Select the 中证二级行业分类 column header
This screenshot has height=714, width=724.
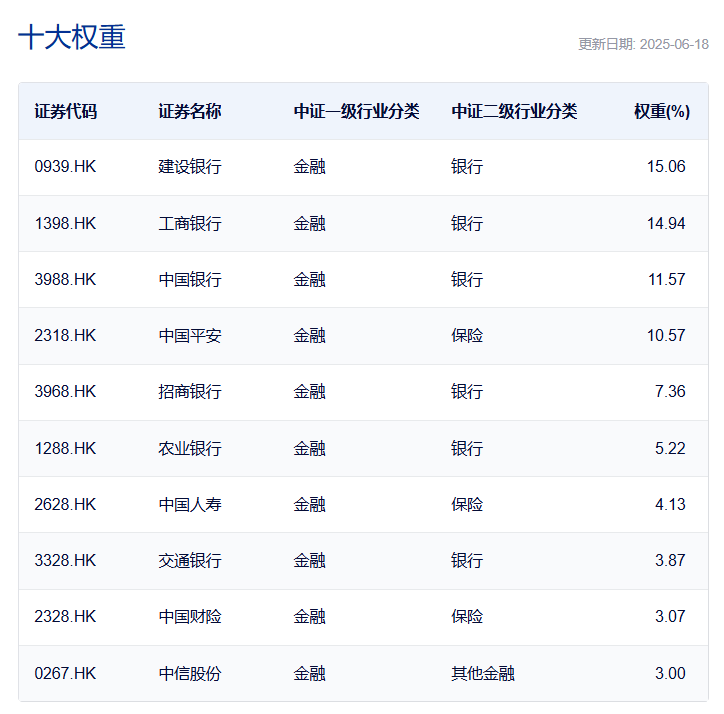click(514, 111)
